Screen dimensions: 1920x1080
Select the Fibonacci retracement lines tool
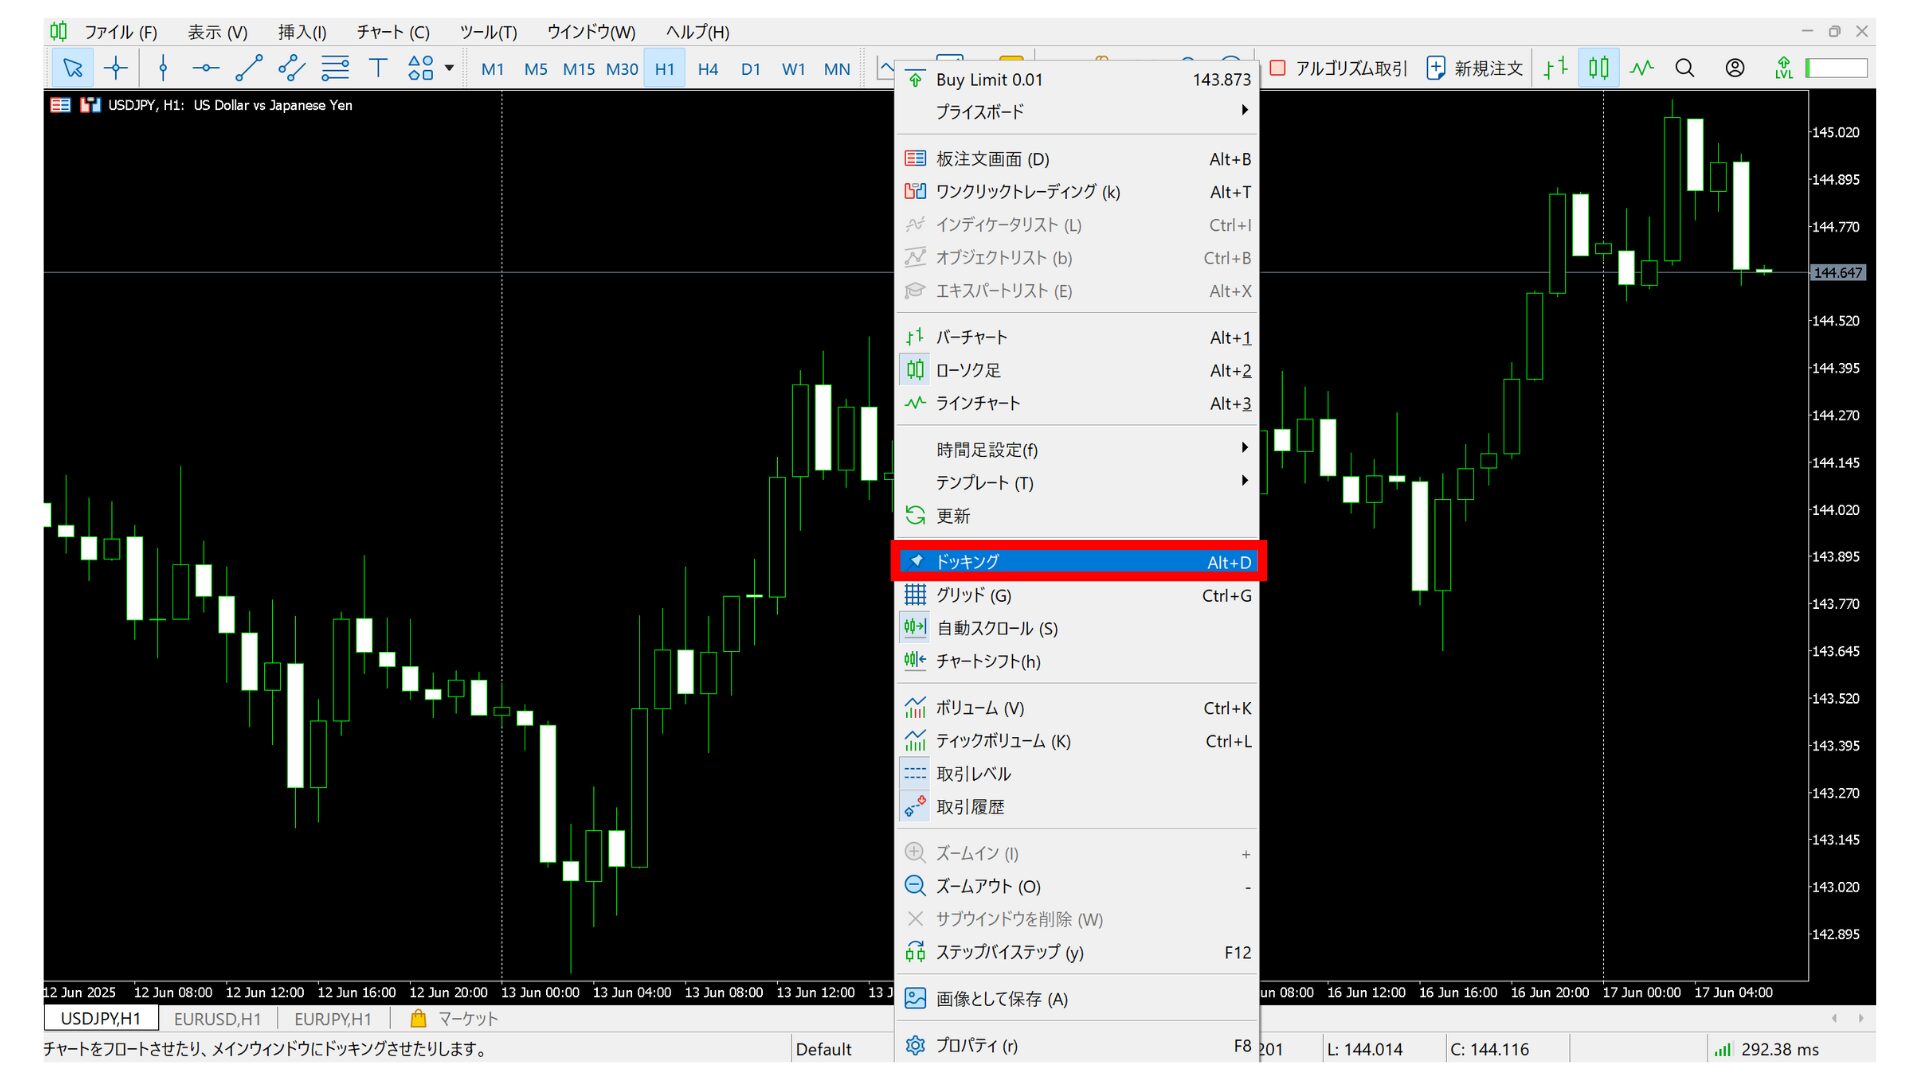335,68
